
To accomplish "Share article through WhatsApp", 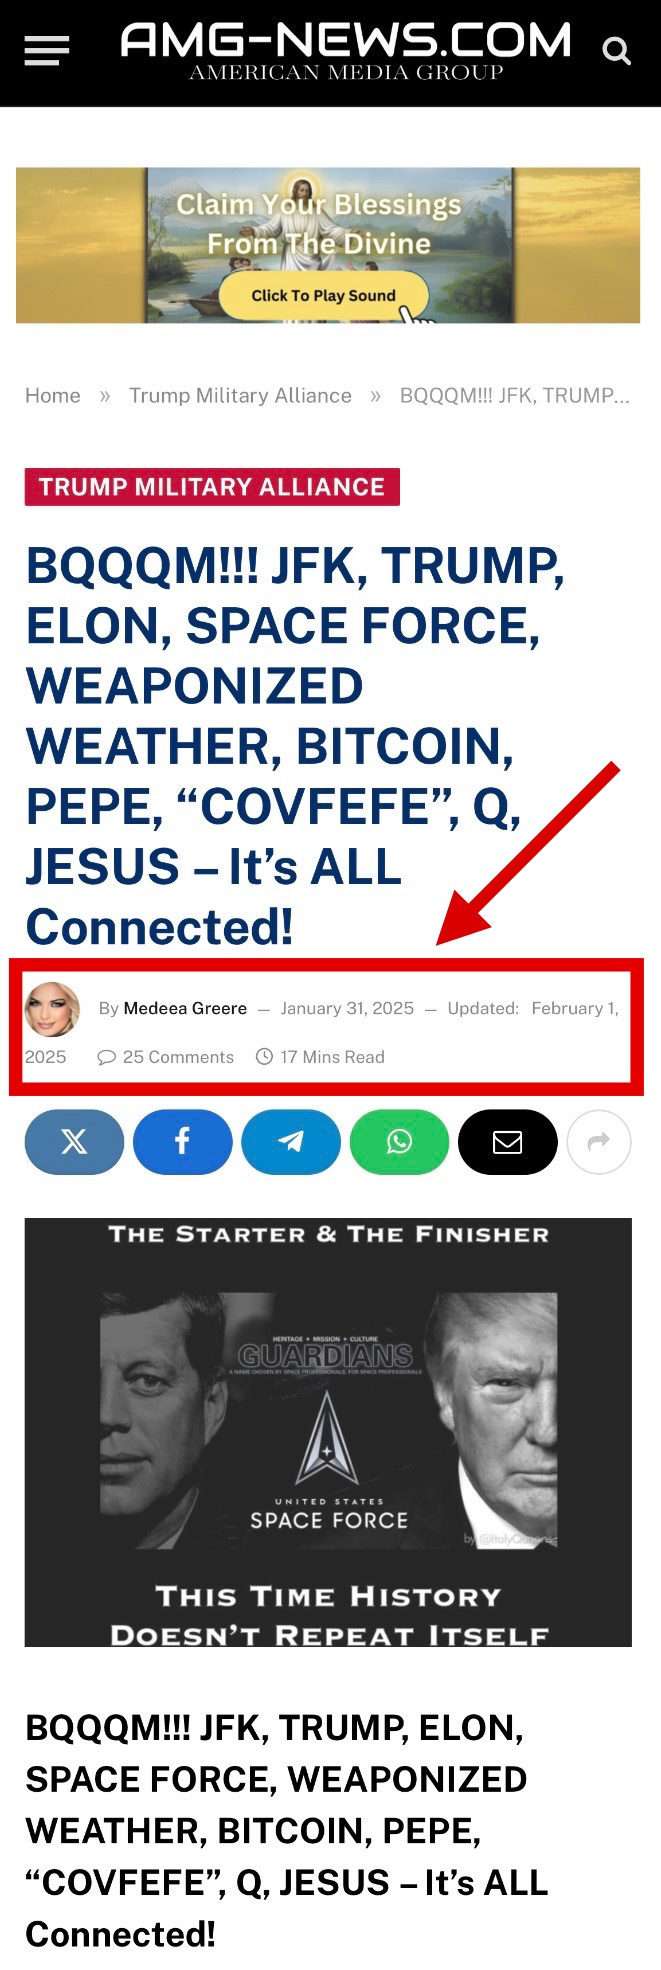I will coord(399,1142).
